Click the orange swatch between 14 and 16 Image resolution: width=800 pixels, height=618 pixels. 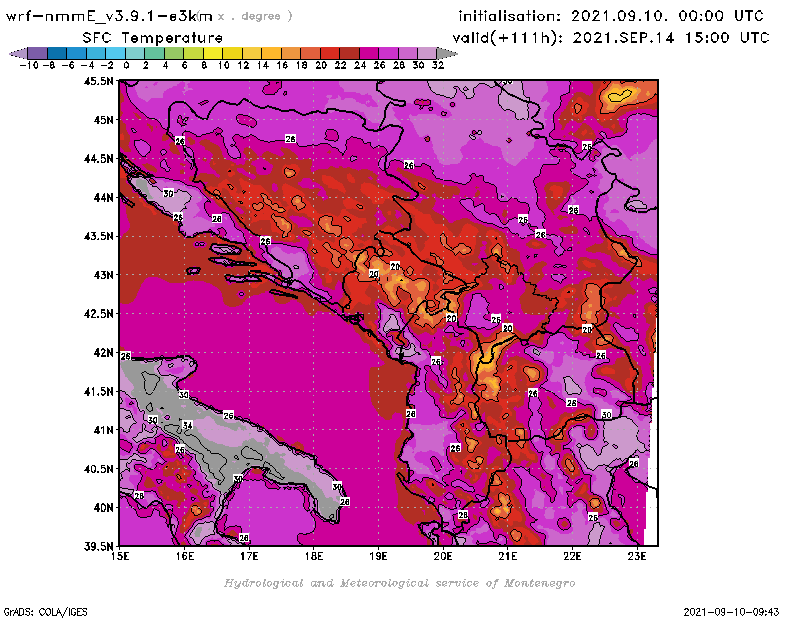pos(271,53)
